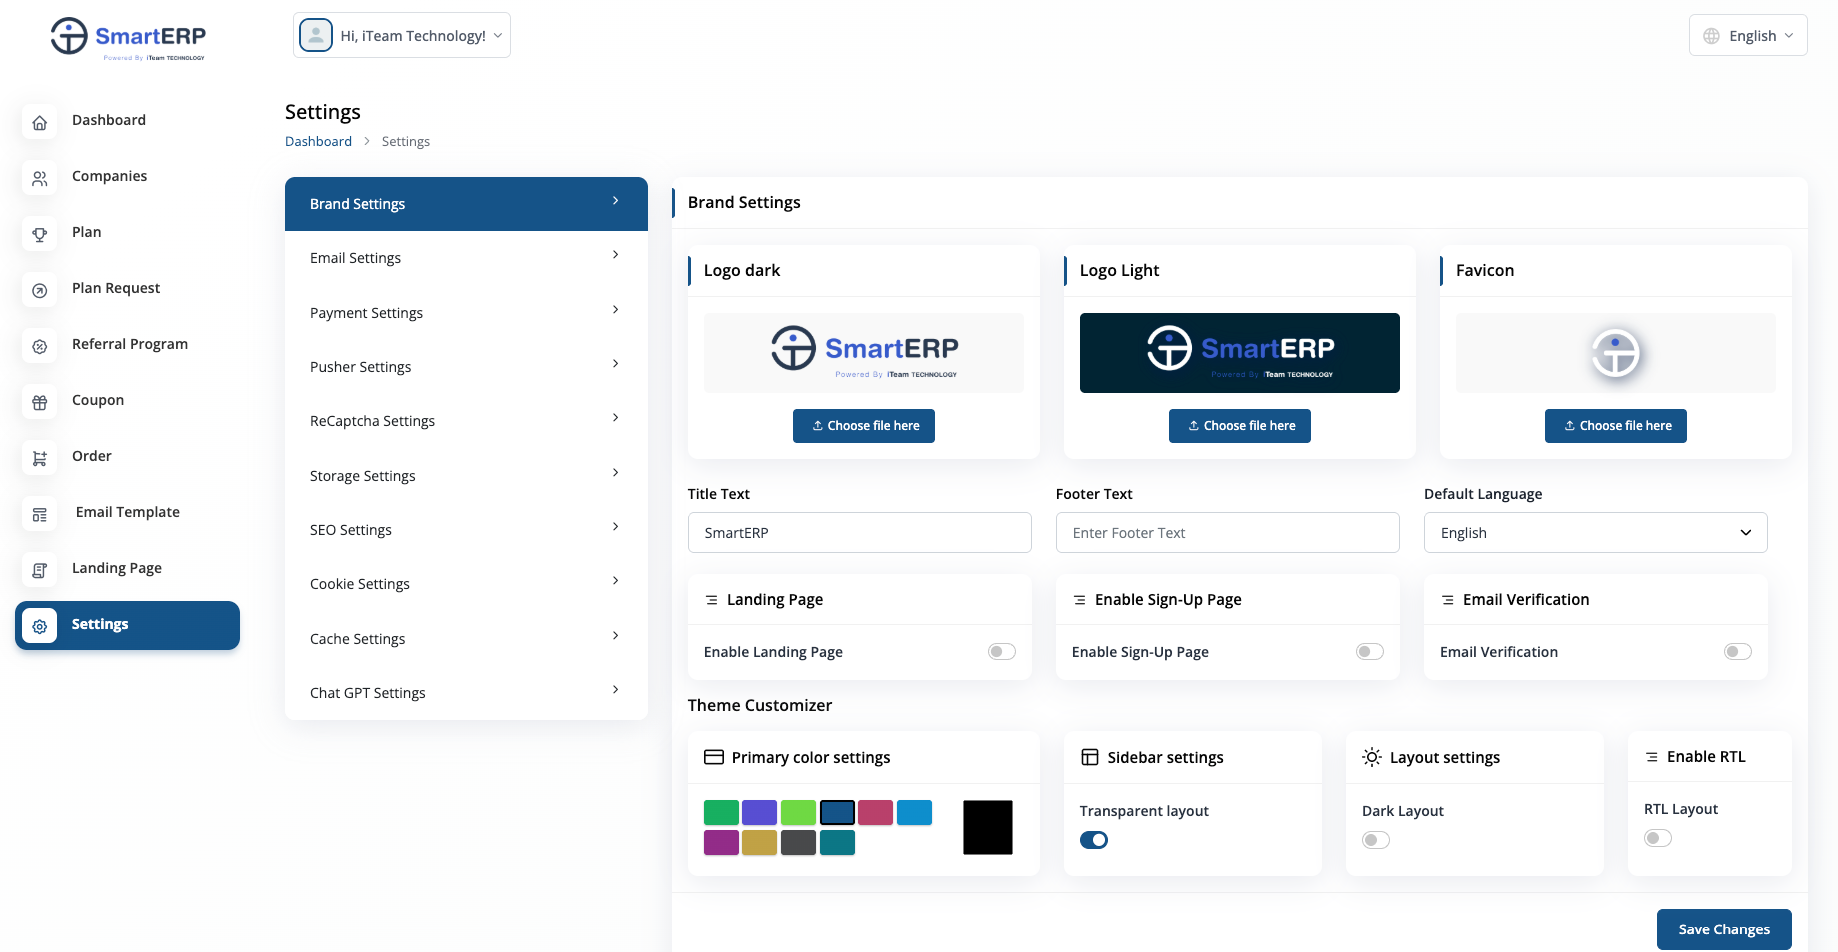Click the Landing Page card lines icon

click(x=712, y=600)
